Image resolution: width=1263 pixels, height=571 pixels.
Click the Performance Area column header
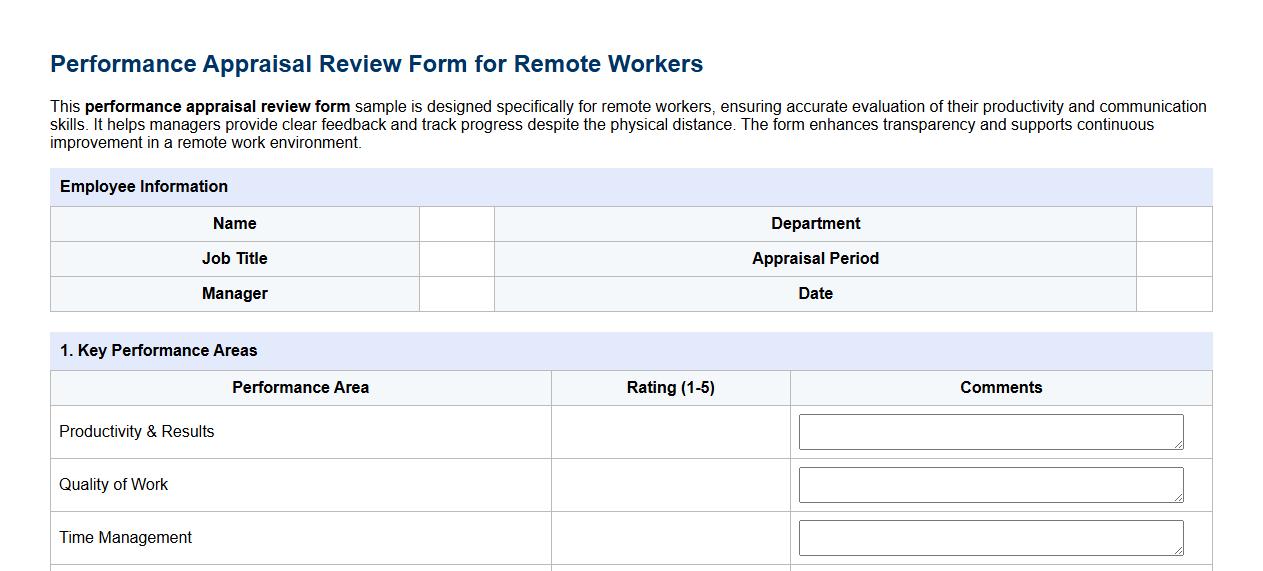click(301, 388)
